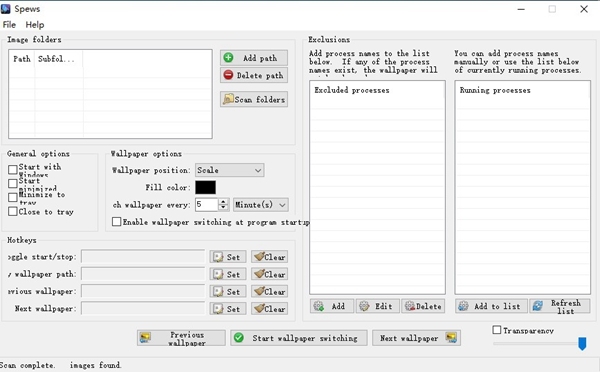Click the green check Start wallpaper switching icon

click(239, 338)
